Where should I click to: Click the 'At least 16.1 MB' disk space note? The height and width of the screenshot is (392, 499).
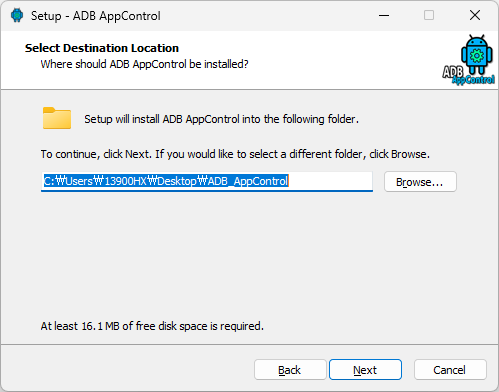tap(152, 326)
